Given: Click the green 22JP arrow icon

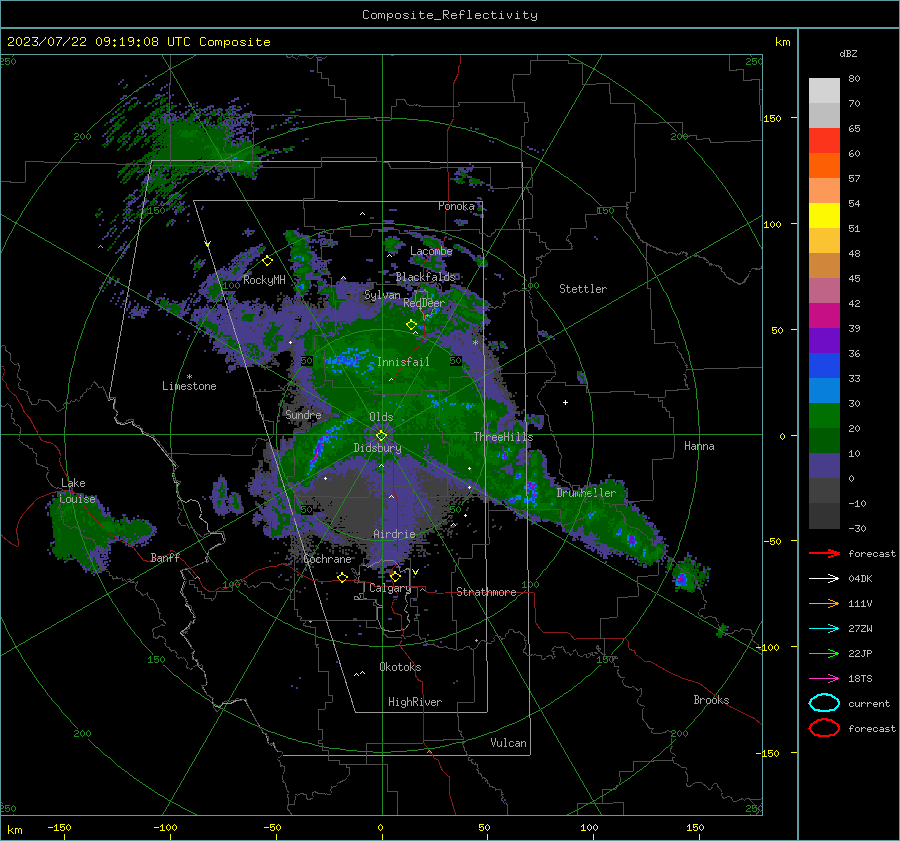Looking at the screenshot, I should (824, 653).
